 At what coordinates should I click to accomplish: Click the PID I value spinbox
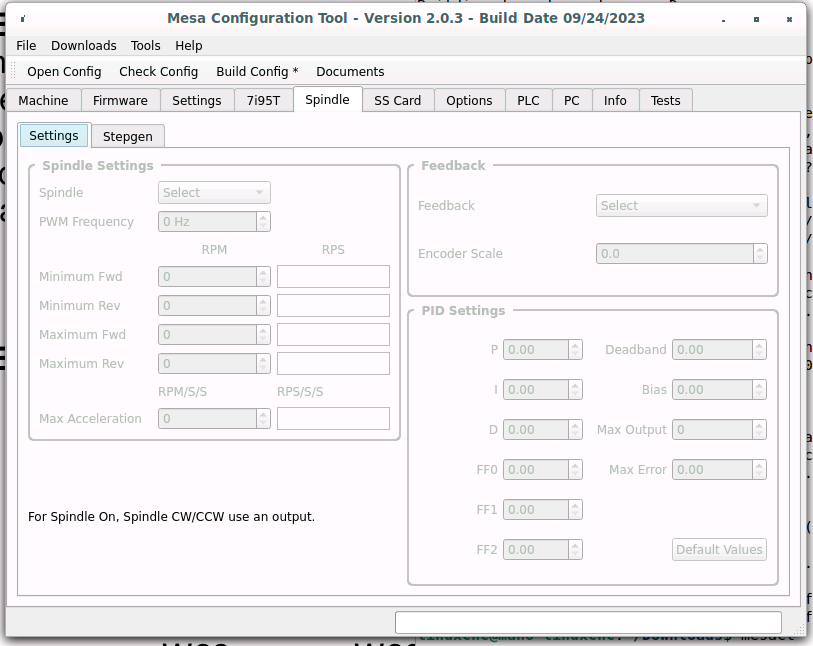click(542, 390)
